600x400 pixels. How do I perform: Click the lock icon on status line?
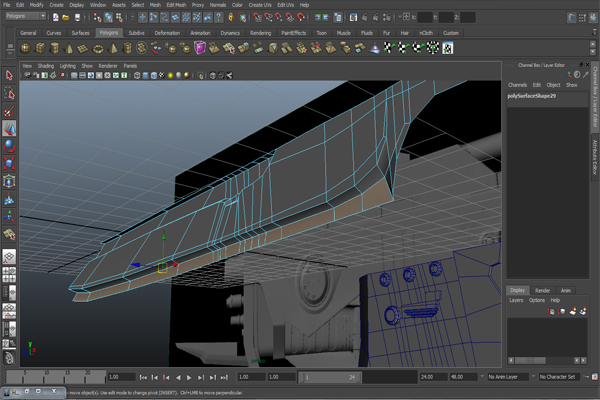click(231, 17)
